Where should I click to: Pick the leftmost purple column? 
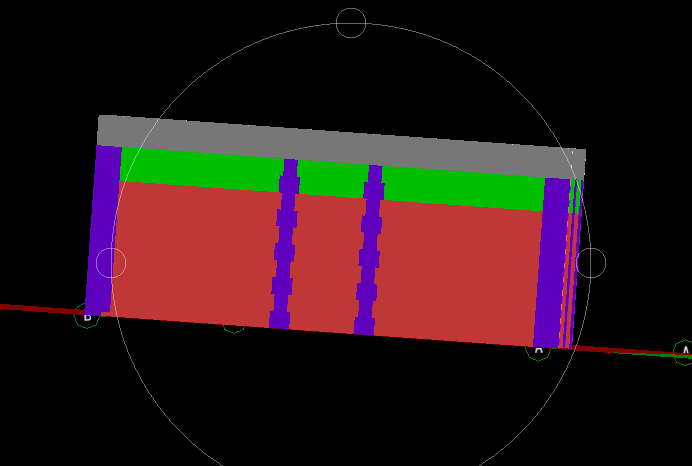[102, 229]
